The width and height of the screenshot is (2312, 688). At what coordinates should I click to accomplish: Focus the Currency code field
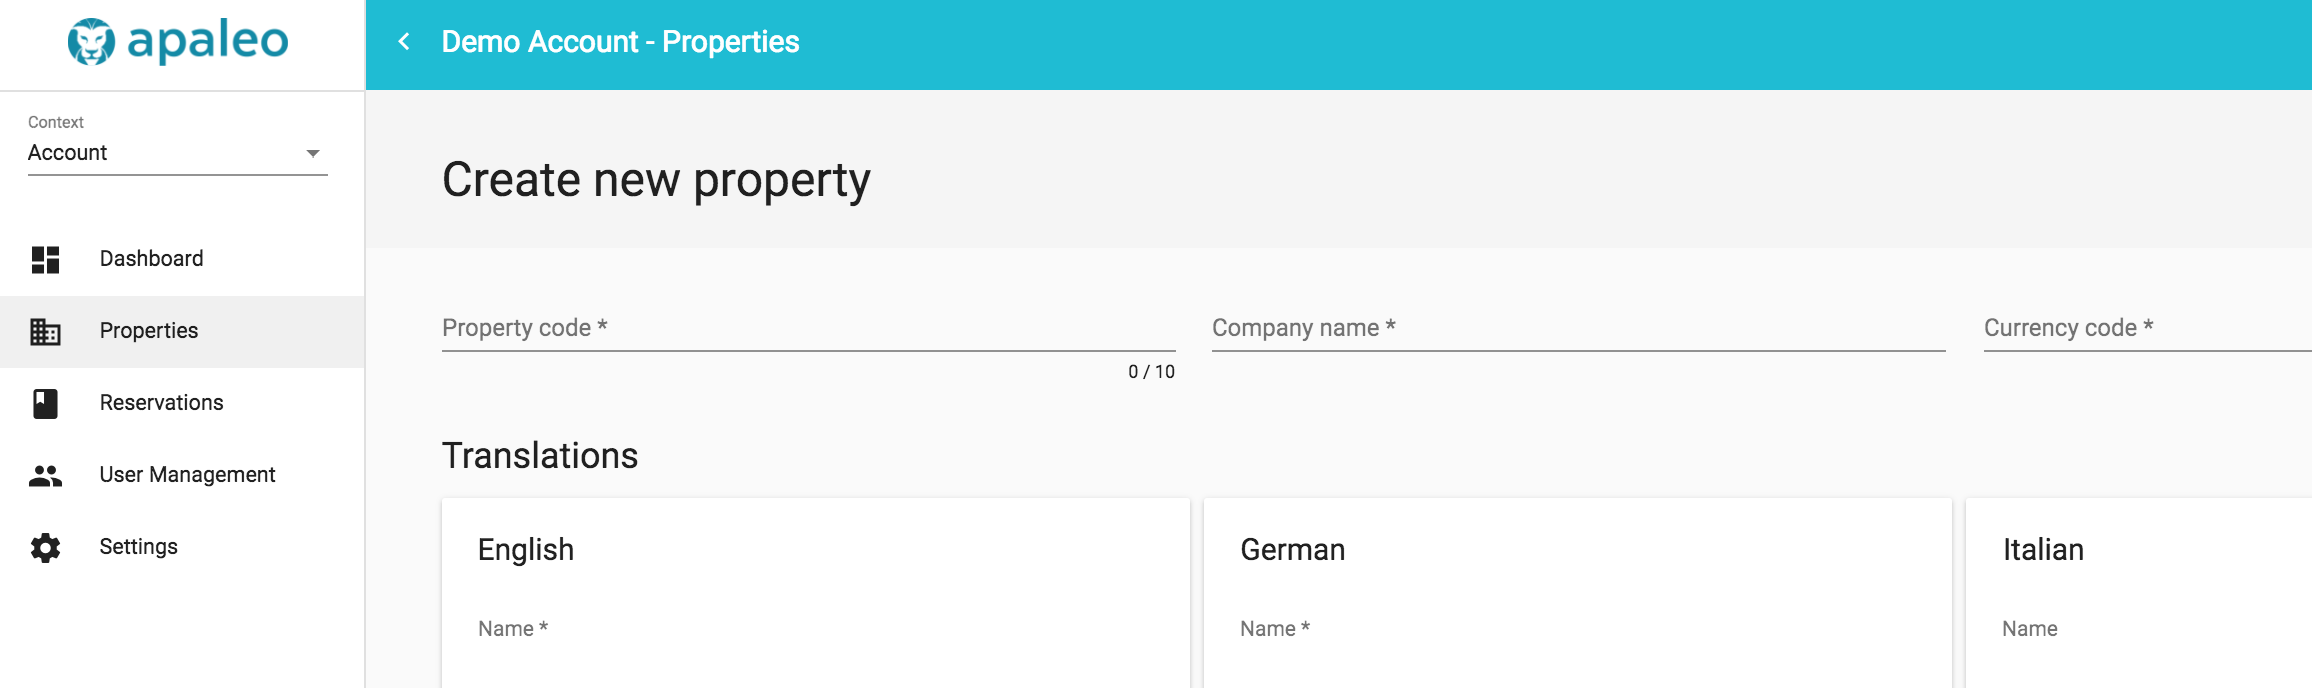coord(2148,328)
